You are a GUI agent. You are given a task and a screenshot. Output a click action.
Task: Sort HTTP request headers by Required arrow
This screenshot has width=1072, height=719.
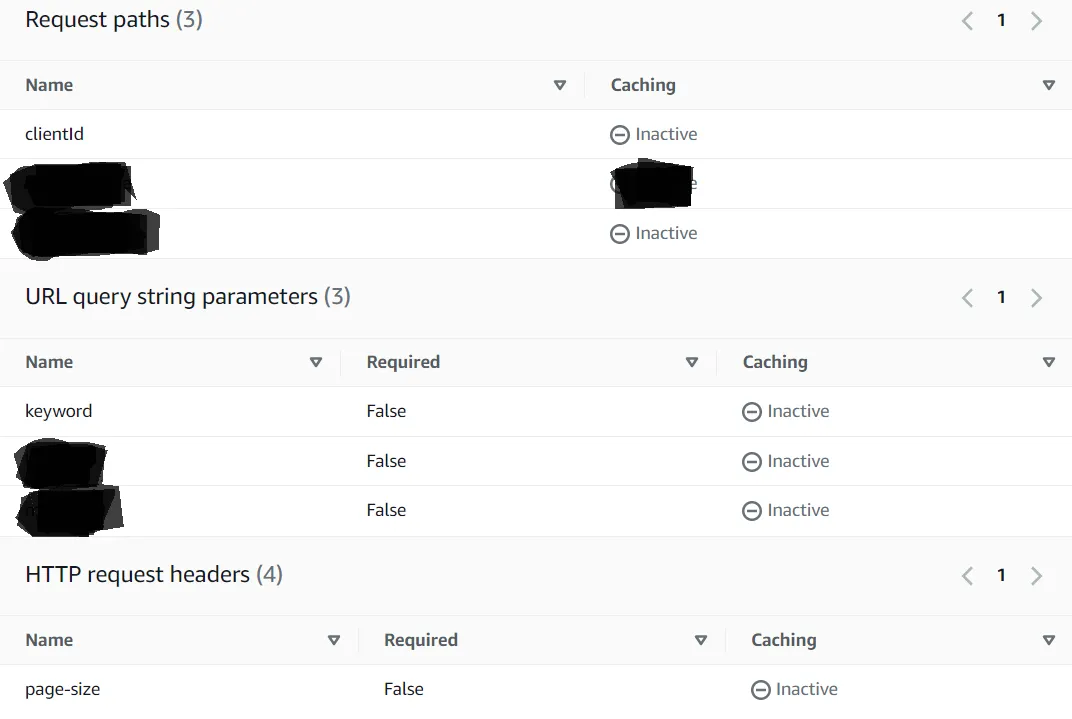[699, 641]
